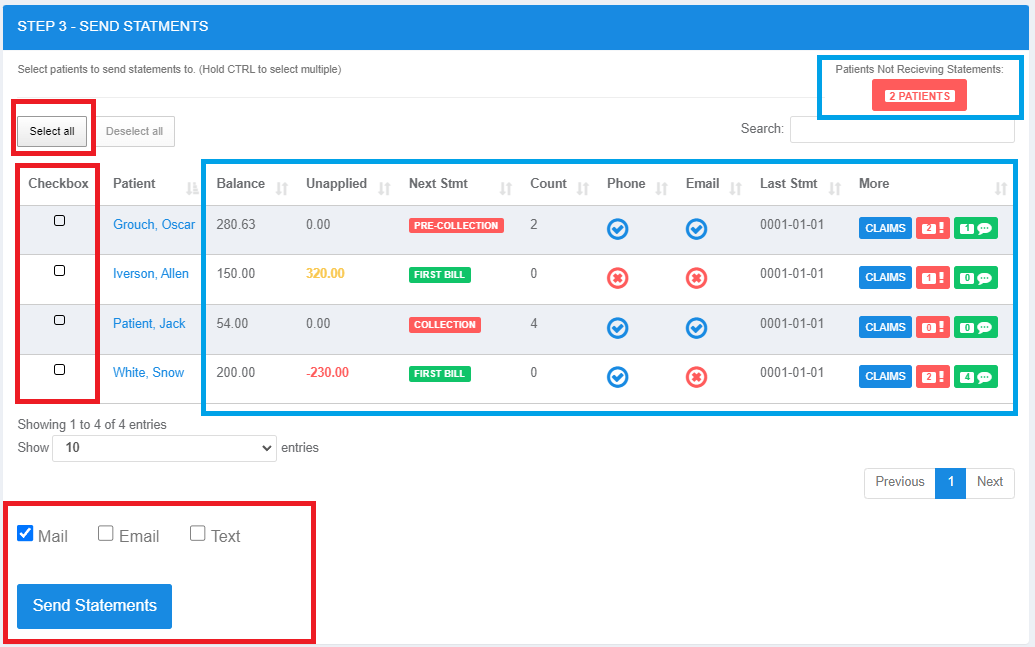Click the COLLECTION tag for Patient, Jack

coord(445,324)
